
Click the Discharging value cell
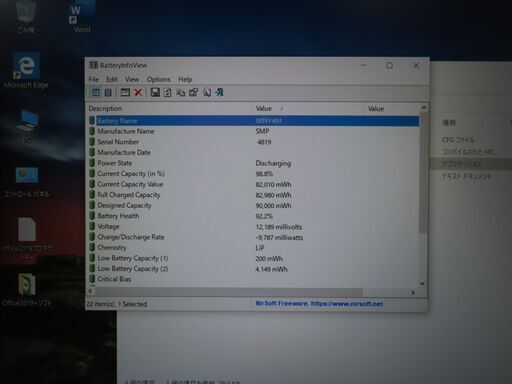pyautogui.click(x=273, y=163)
